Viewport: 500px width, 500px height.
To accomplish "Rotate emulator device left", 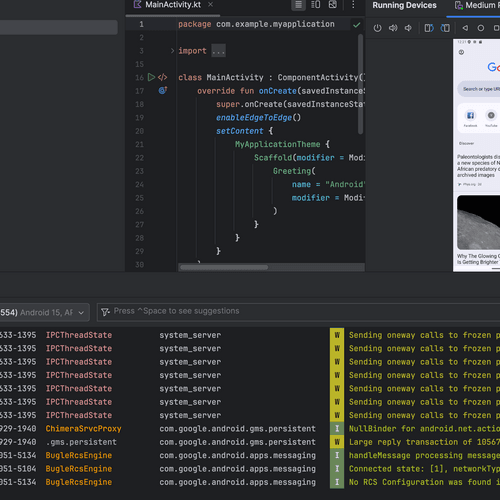I will pyautogui.click(x=429, y=28).
